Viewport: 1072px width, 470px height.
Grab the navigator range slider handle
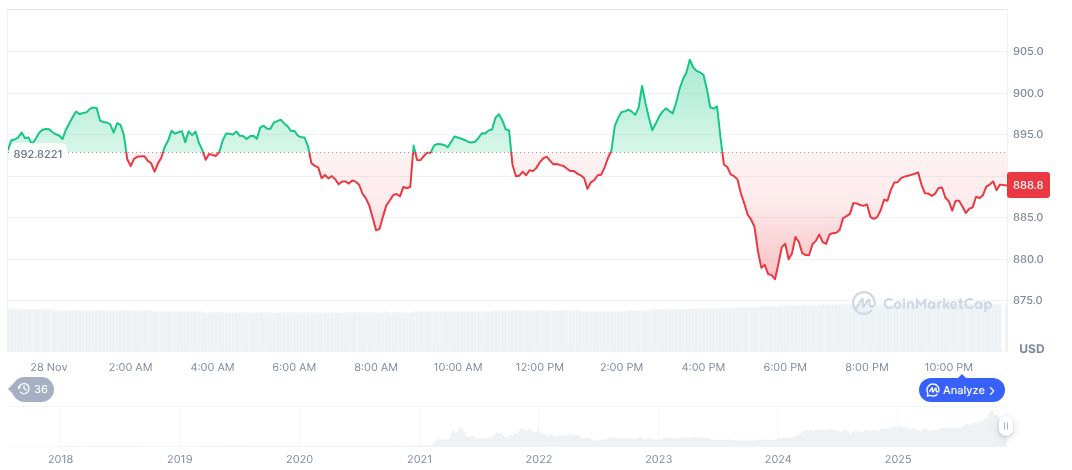pyautogui.click(x=1005, y=426)
